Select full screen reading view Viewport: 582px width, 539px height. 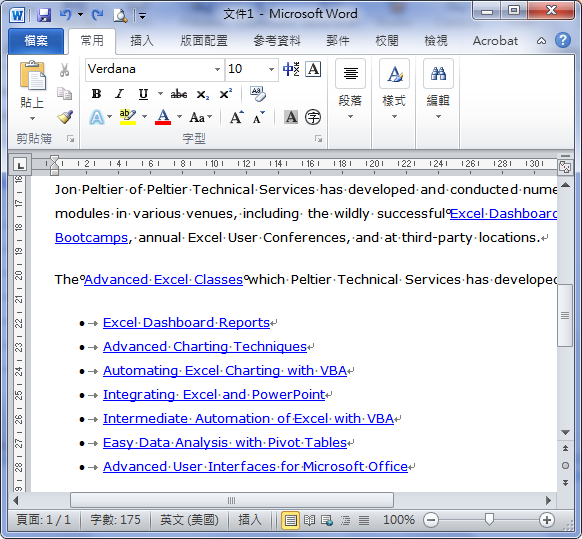point(309,520)
